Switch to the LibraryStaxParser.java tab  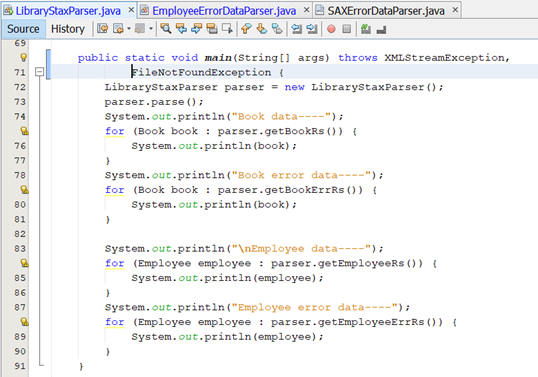(68, 11)
